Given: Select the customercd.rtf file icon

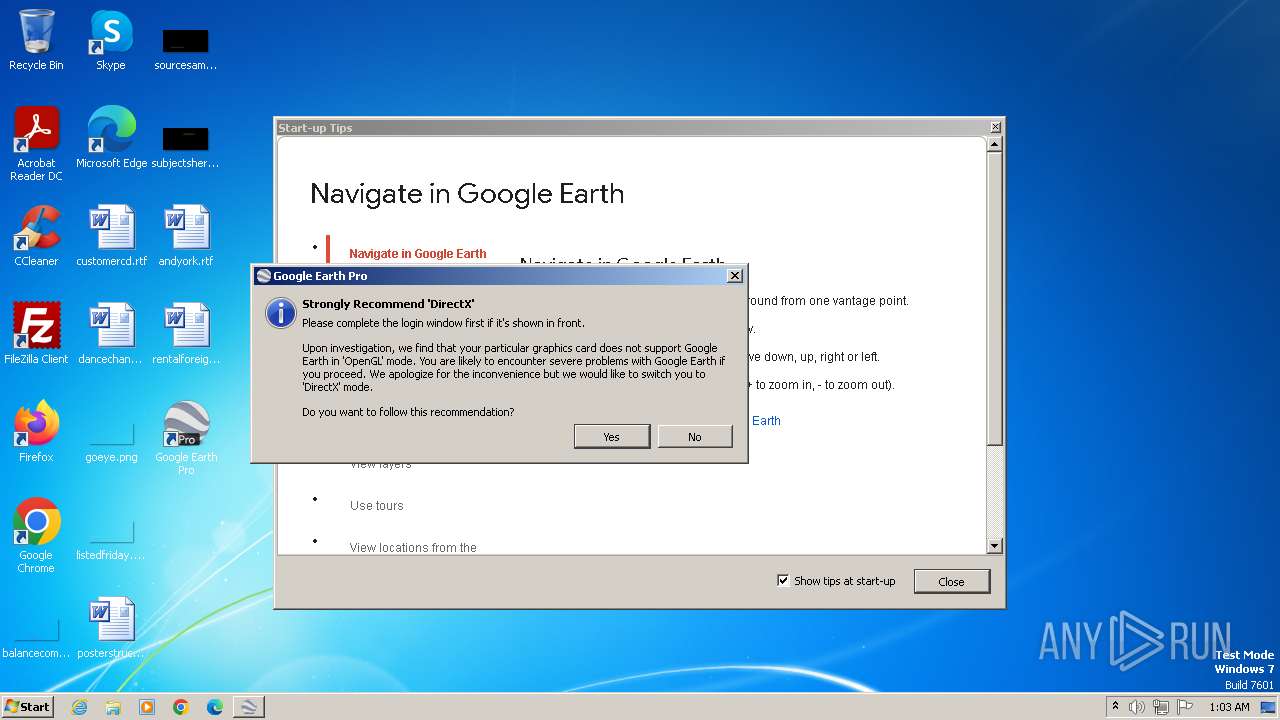Looking at the screenshot, I should 111,236.
